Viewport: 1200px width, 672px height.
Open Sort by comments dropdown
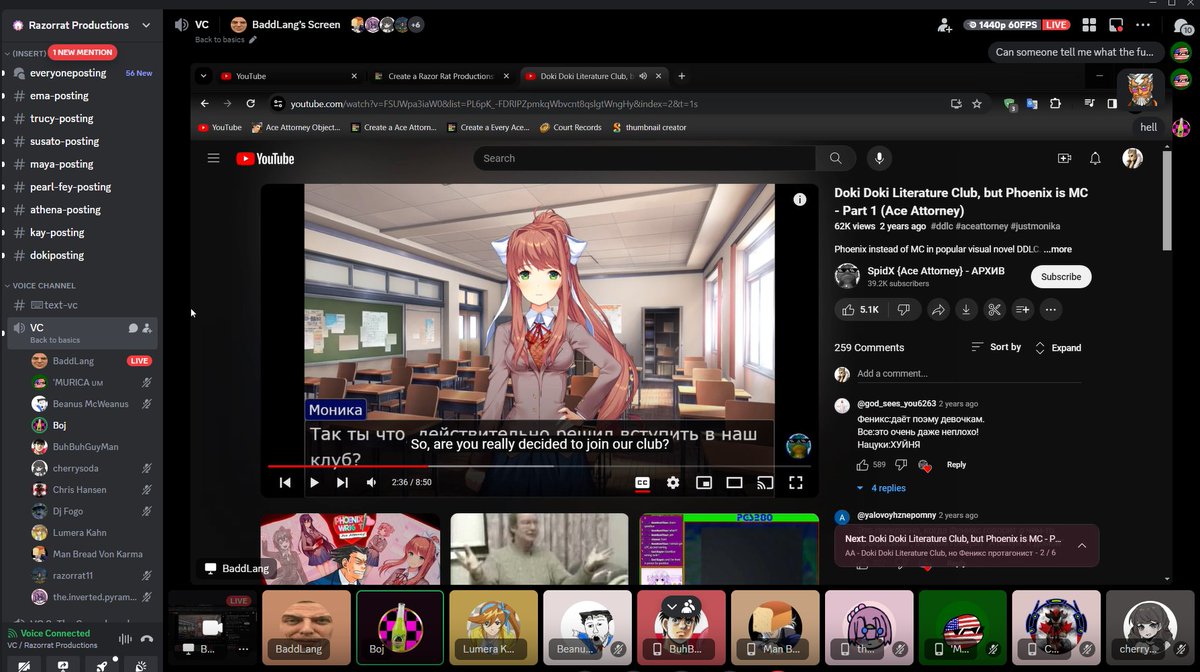click(x=996, y=347)
